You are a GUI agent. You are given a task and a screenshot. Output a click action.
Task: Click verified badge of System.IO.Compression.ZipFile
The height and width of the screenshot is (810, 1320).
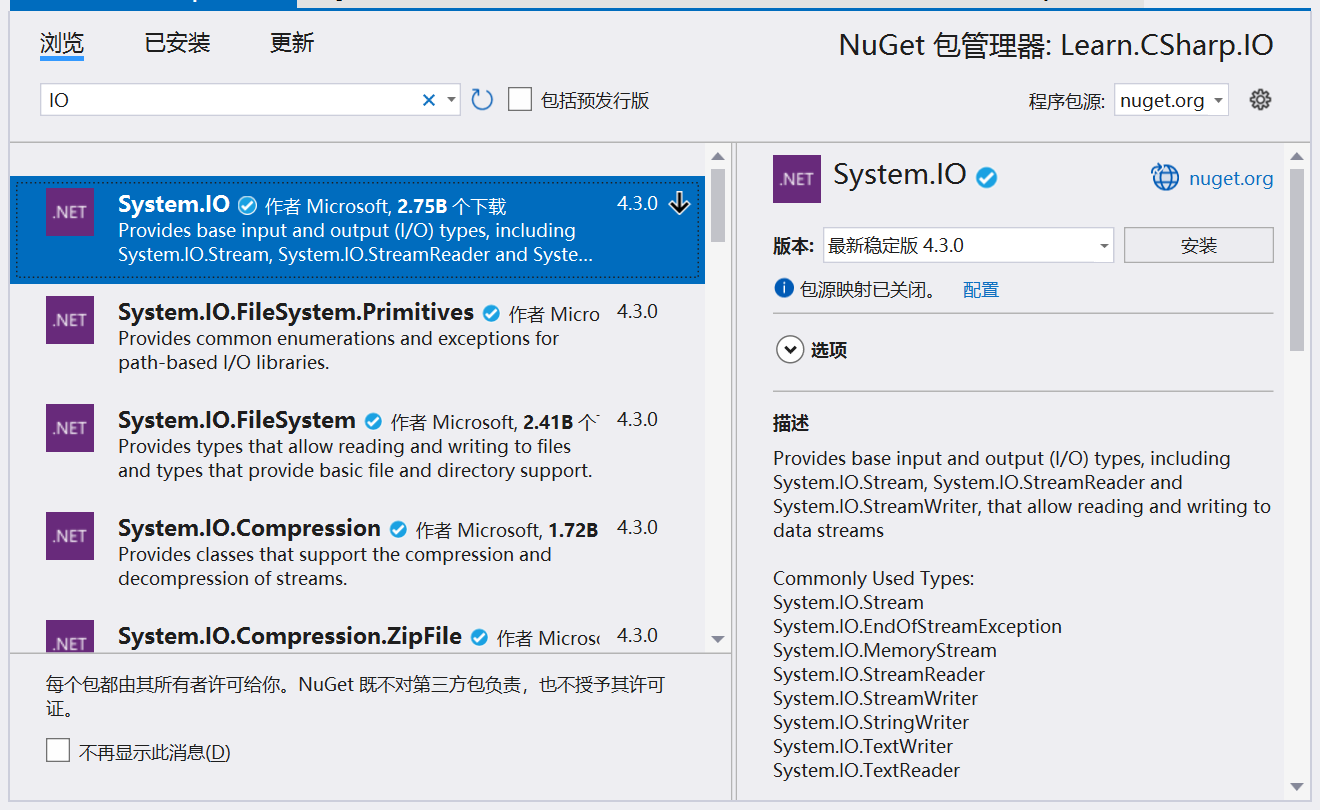[479, 637]
